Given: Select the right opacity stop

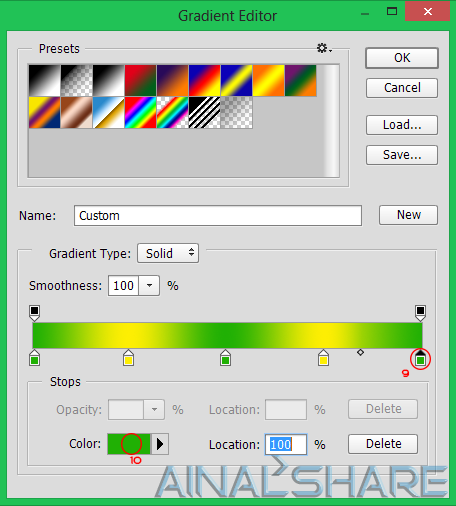Looking at the screenshot, I should (x=420, y=313).
